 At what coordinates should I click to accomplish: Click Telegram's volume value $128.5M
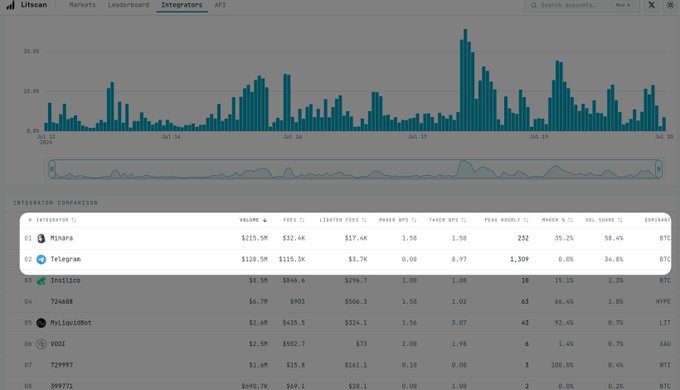(x=255, y=259)
